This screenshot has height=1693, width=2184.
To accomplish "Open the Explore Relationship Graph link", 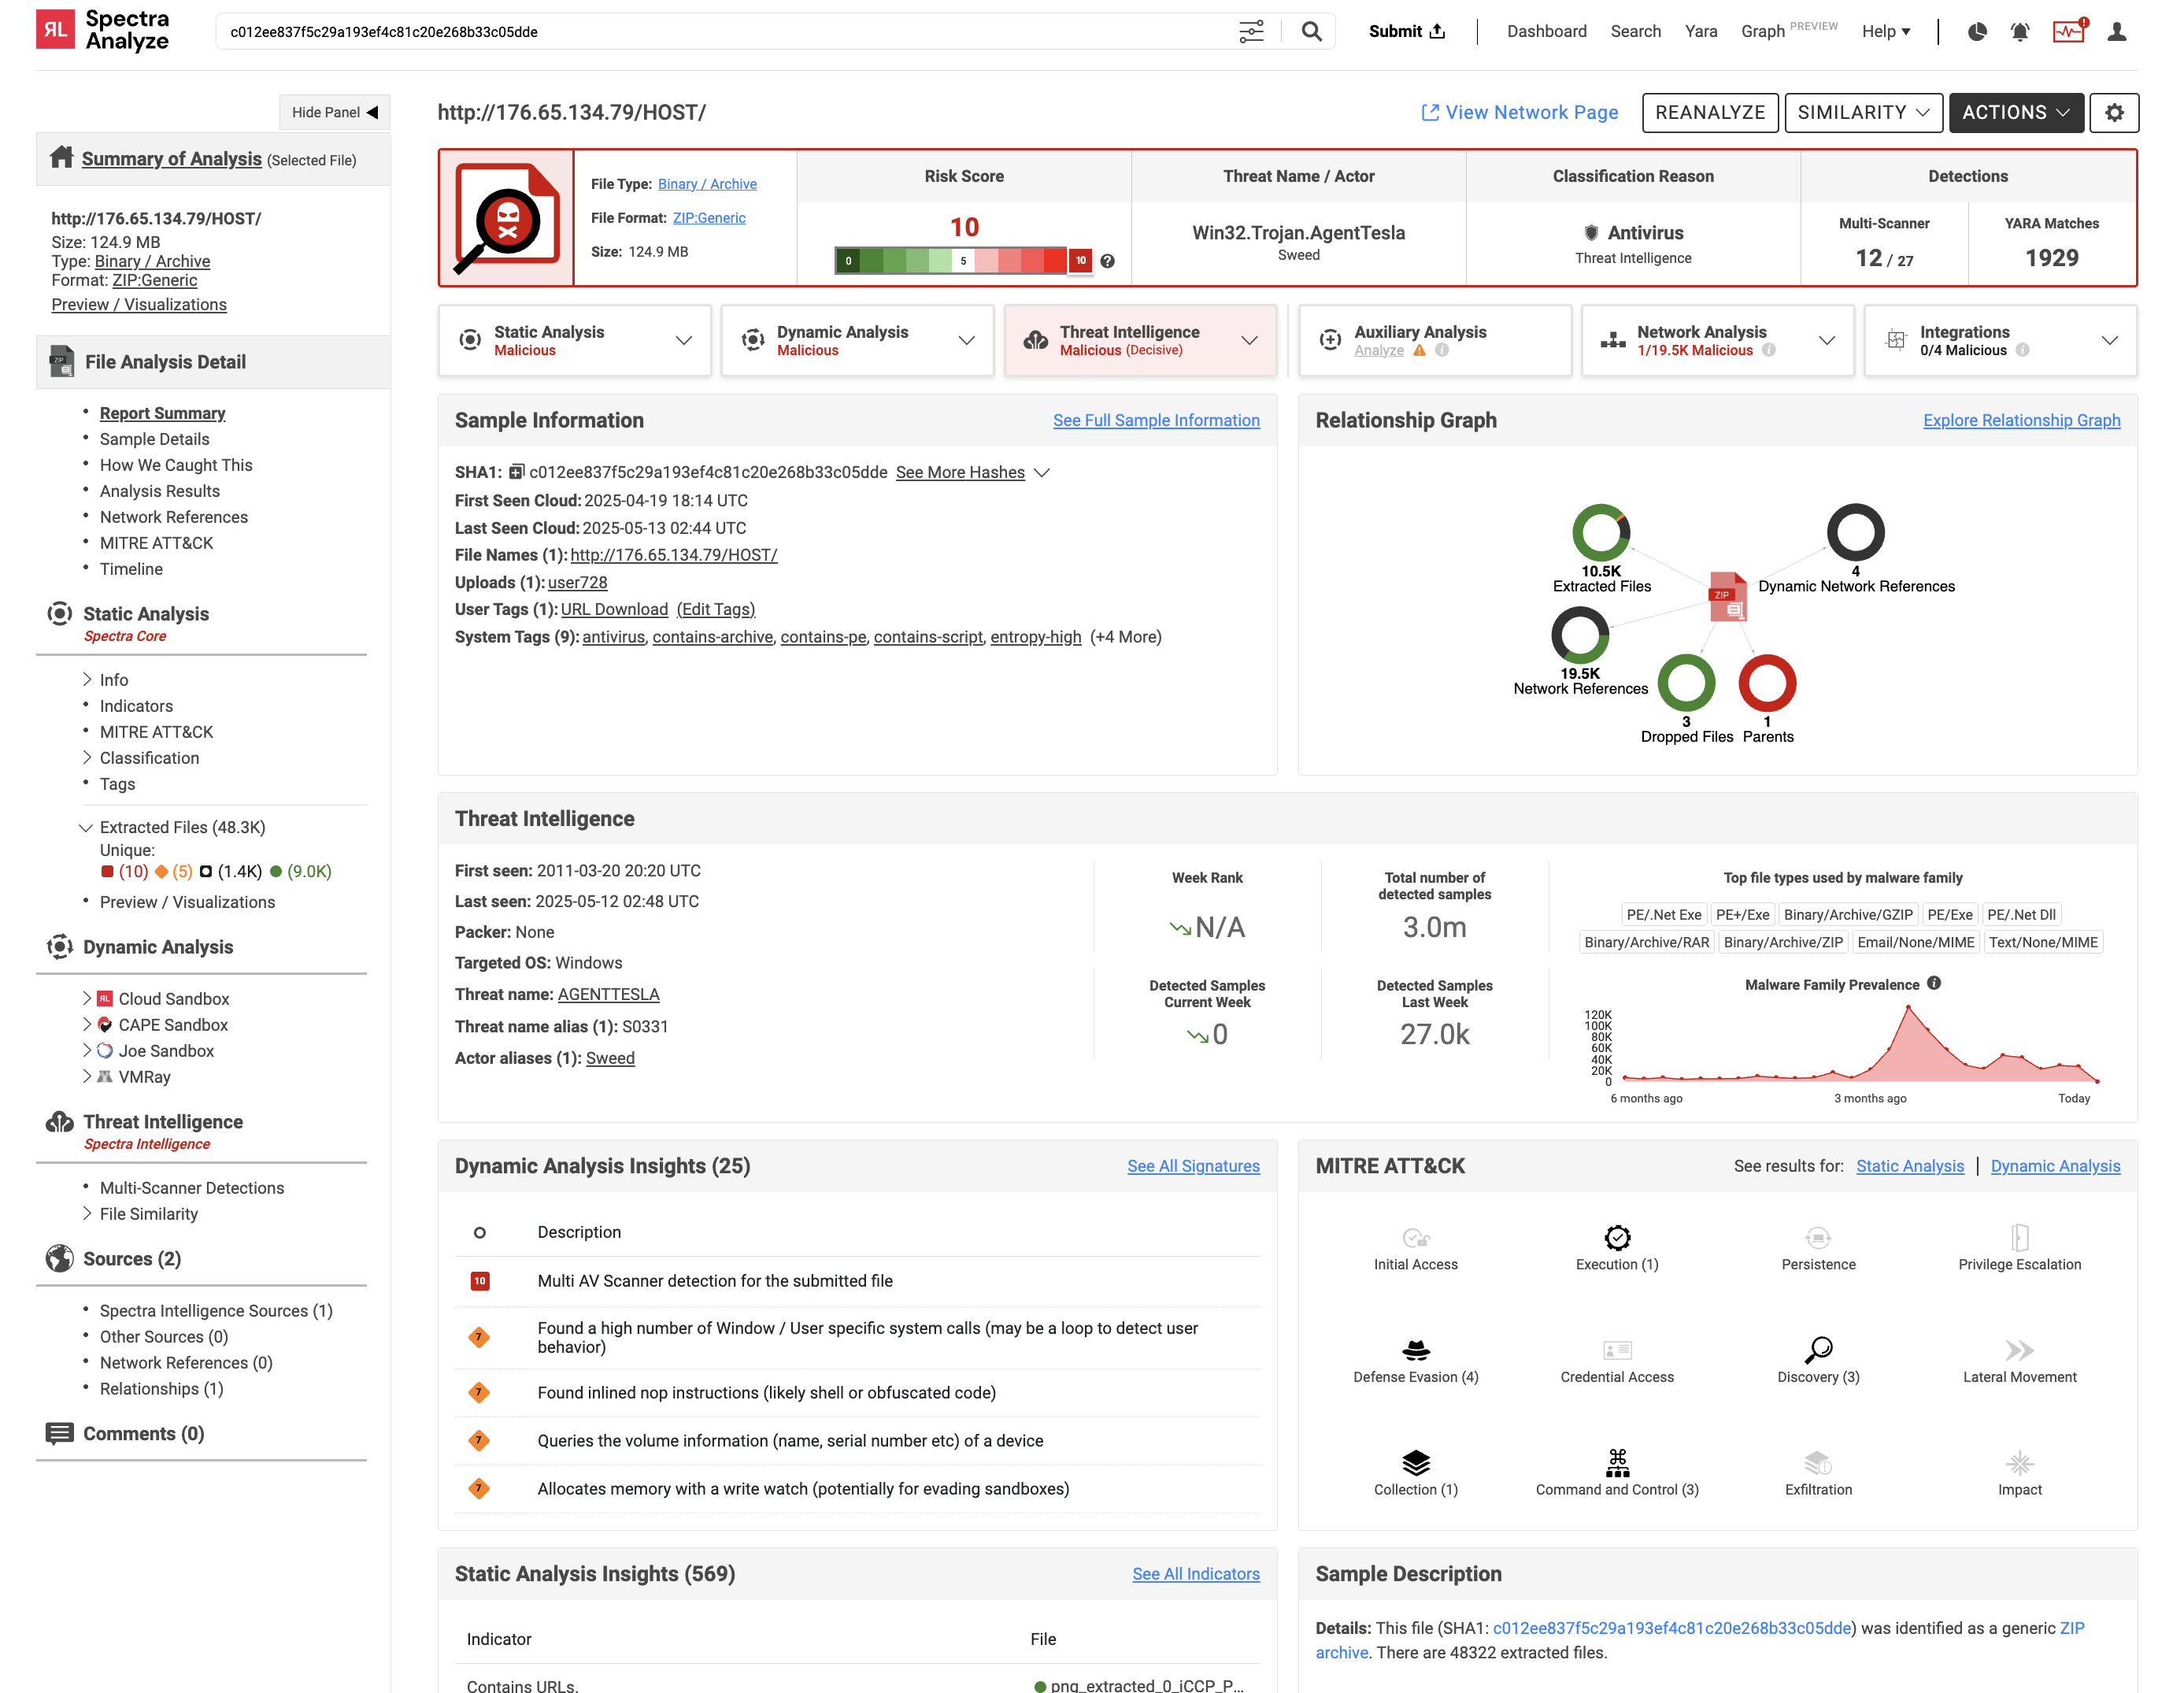I will coord(2020,421).
